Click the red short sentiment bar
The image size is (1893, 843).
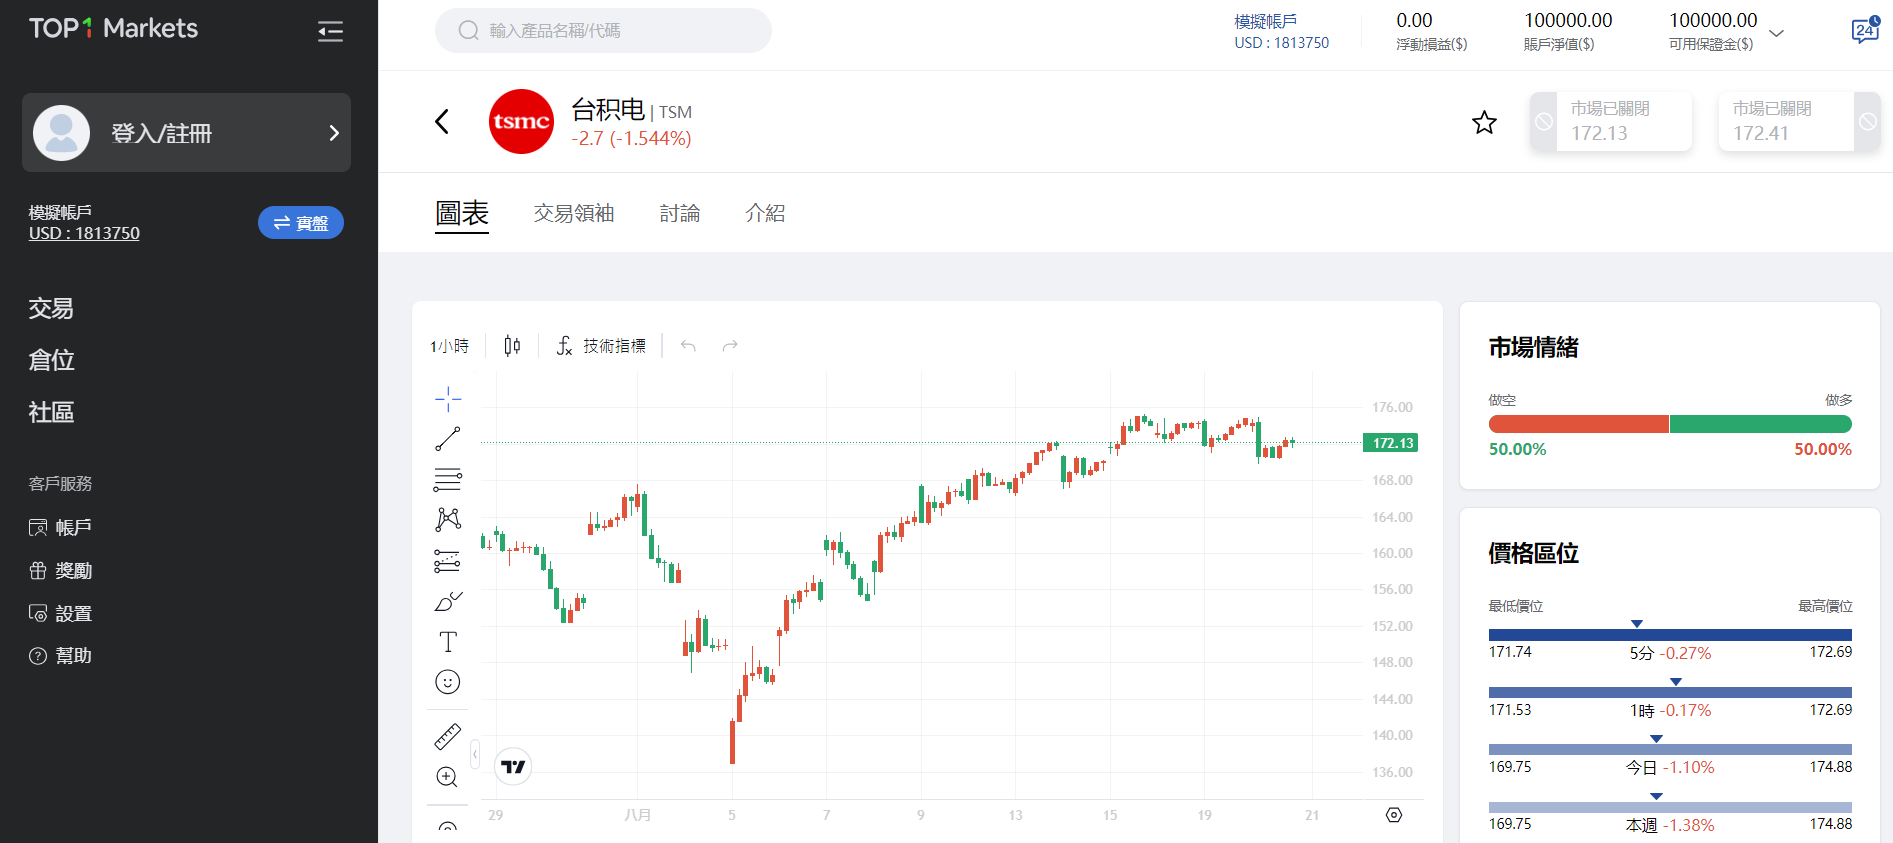[x=1579, y=424]
